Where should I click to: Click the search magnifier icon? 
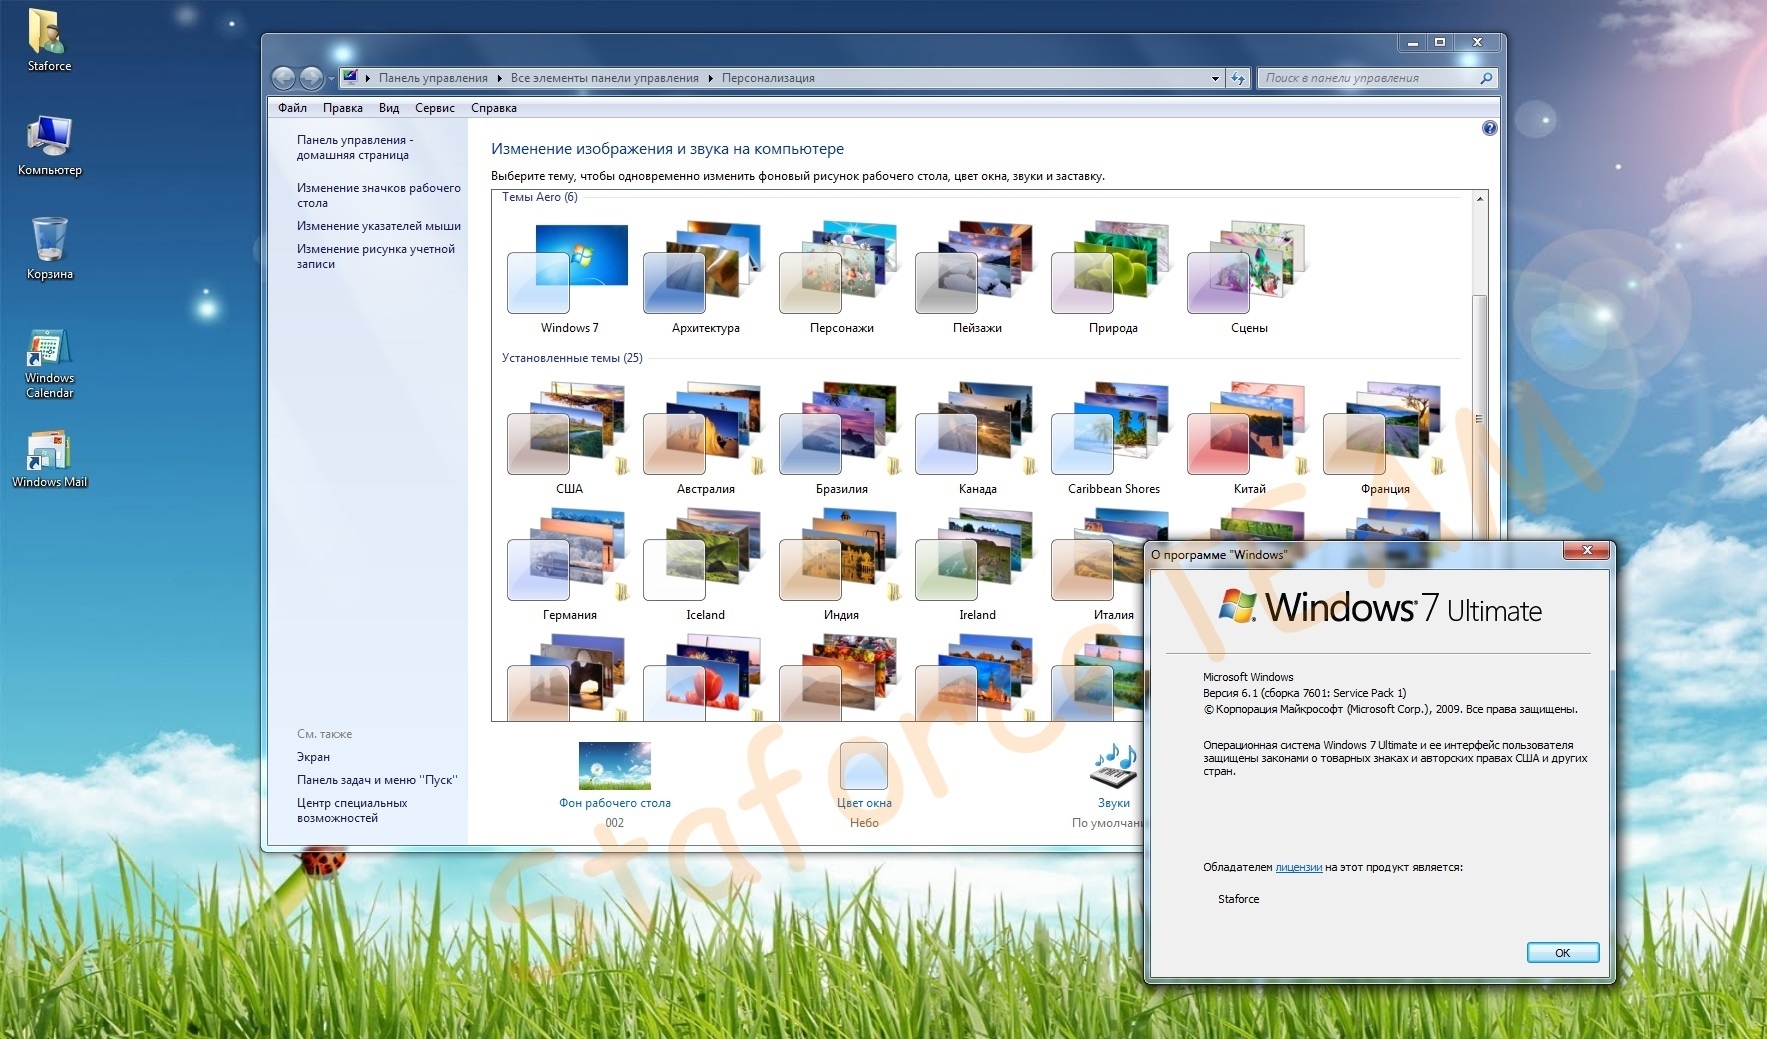coord(1486,78)
